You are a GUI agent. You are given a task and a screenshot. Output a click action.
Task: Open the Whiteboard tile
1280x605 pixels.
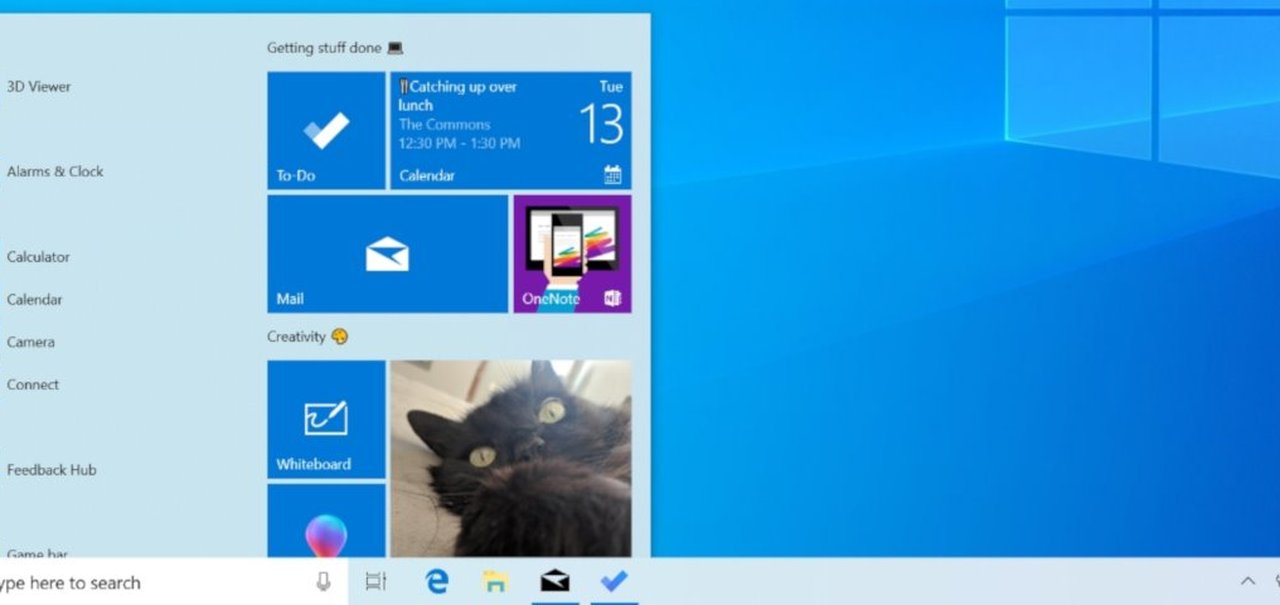[326, 419]
